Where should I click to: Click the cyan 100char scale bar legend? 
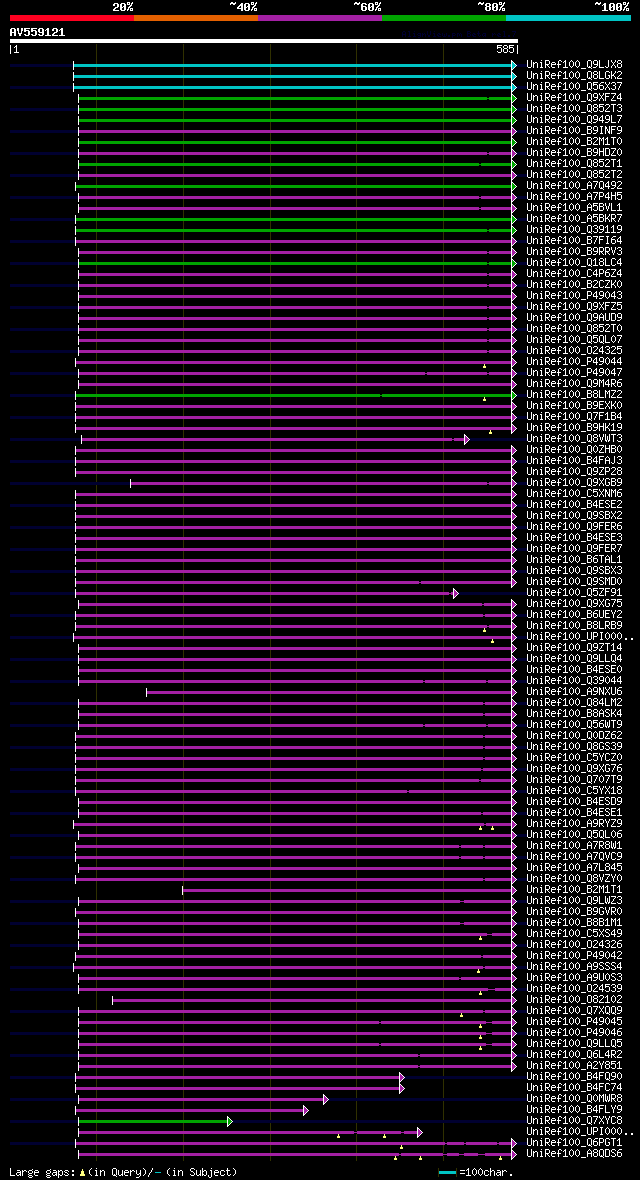[x=447, y=1172]
